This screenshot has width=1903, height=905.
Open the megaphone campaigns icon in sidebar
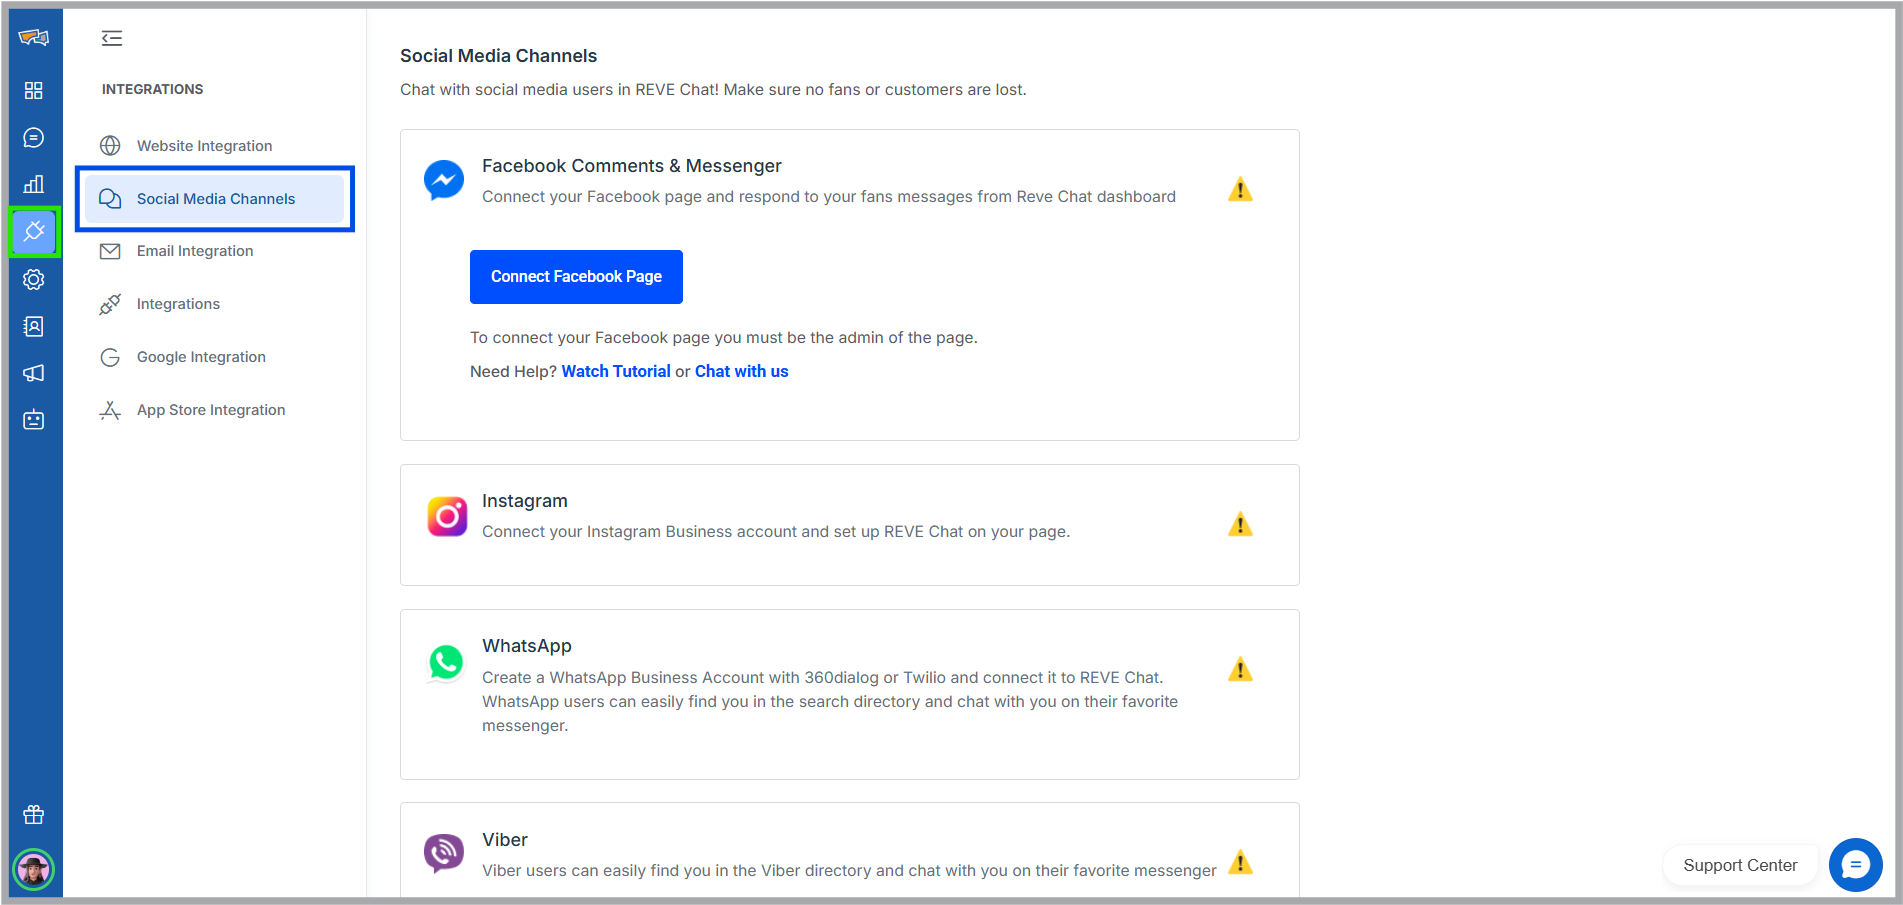click(x=34, y=373)
